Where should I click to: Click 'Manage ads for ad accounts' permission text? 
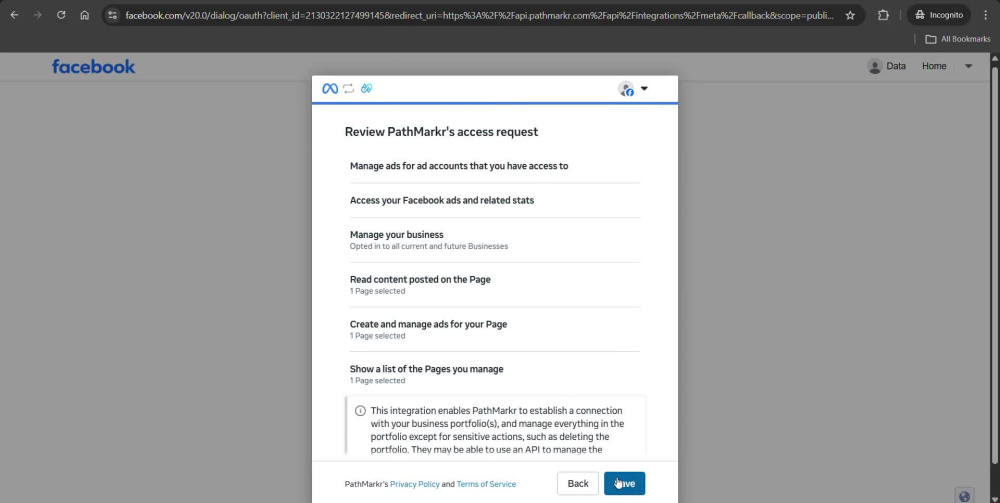pyautogui.click(x=459, y=166)
